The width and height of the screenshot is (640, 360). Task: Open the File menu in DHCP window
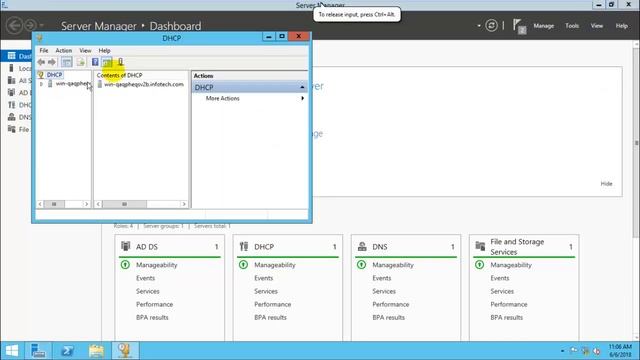(44, 51)
